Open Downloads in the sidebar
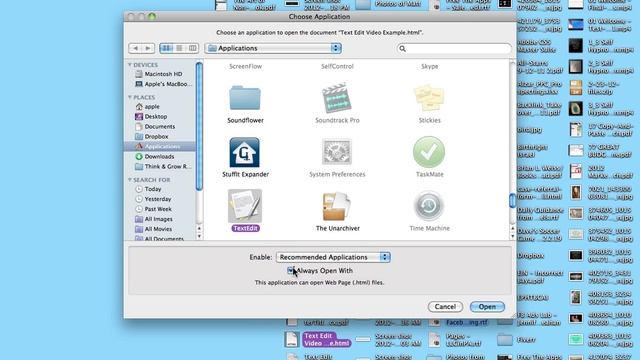 [x=155, y=156]
